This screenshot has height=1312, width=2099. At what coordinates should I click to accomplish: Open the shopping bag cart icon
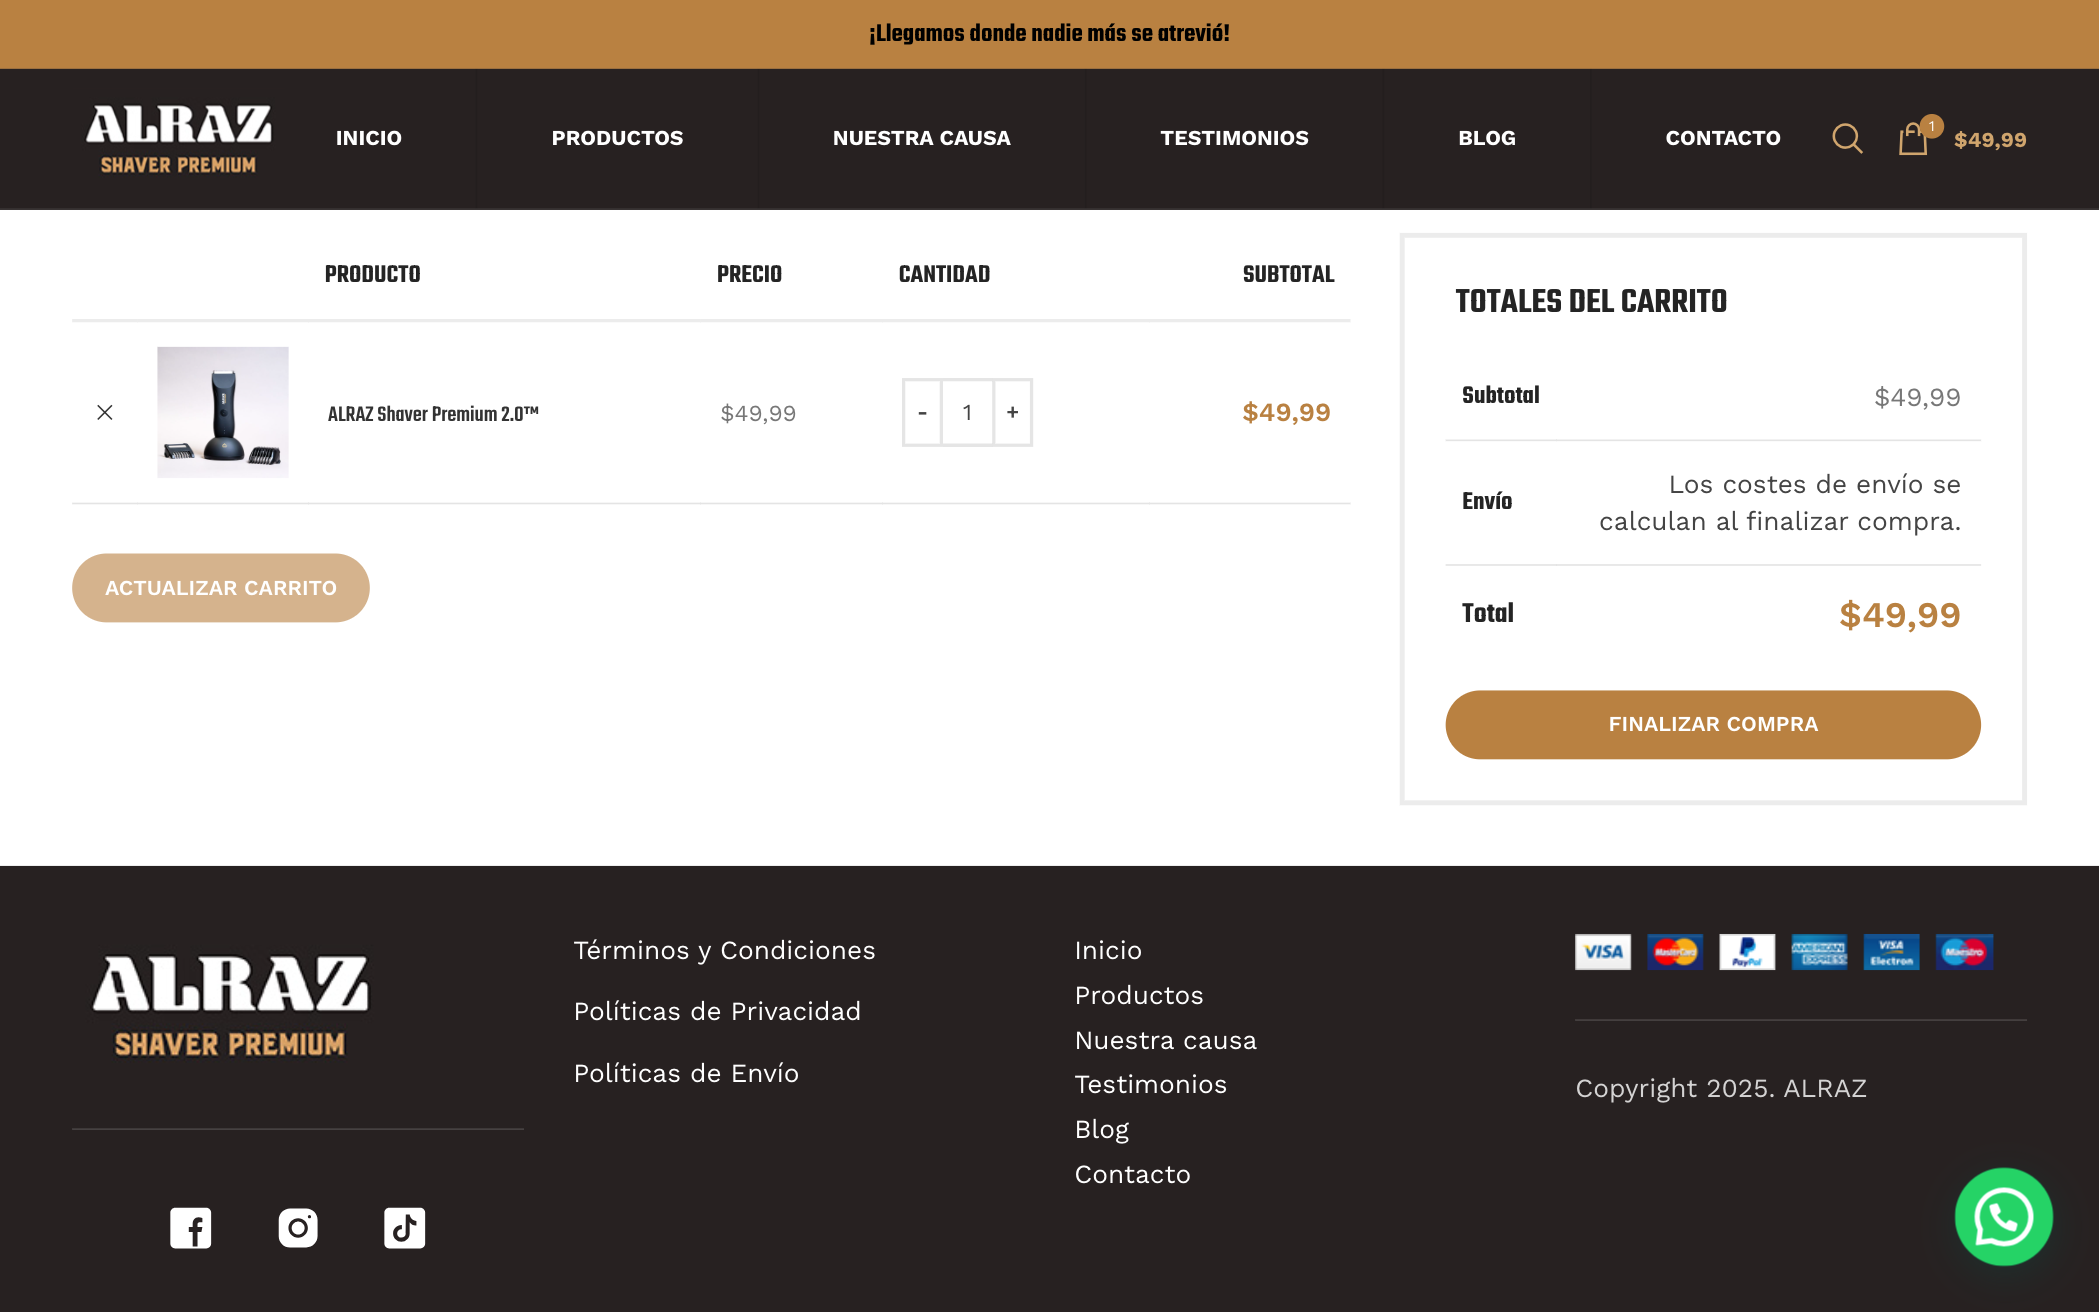[1914, 138]
